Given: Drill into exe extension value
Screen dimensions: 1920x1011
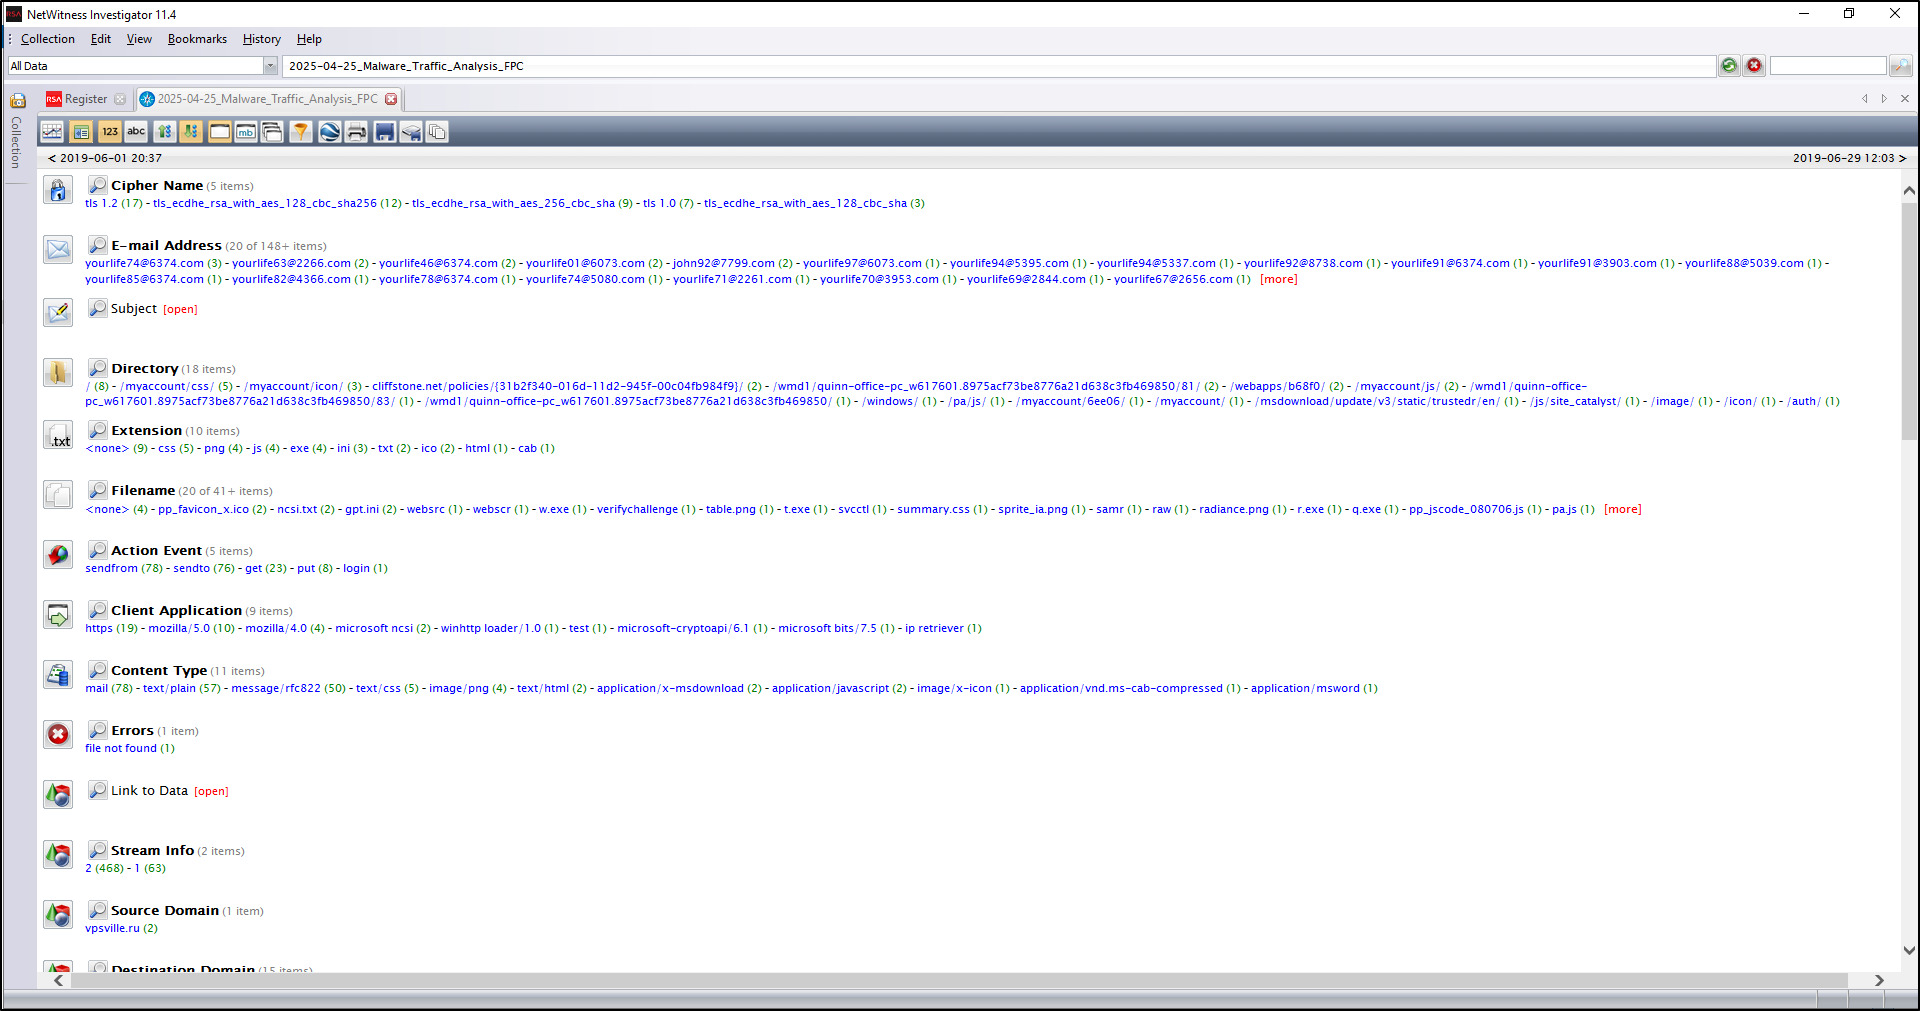Looking at the screenshot, I should (x=299, y=449).
